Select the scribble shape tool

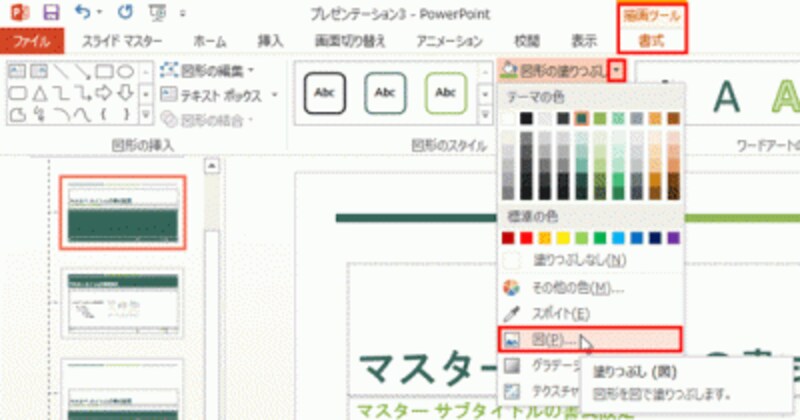coord(39,115)
